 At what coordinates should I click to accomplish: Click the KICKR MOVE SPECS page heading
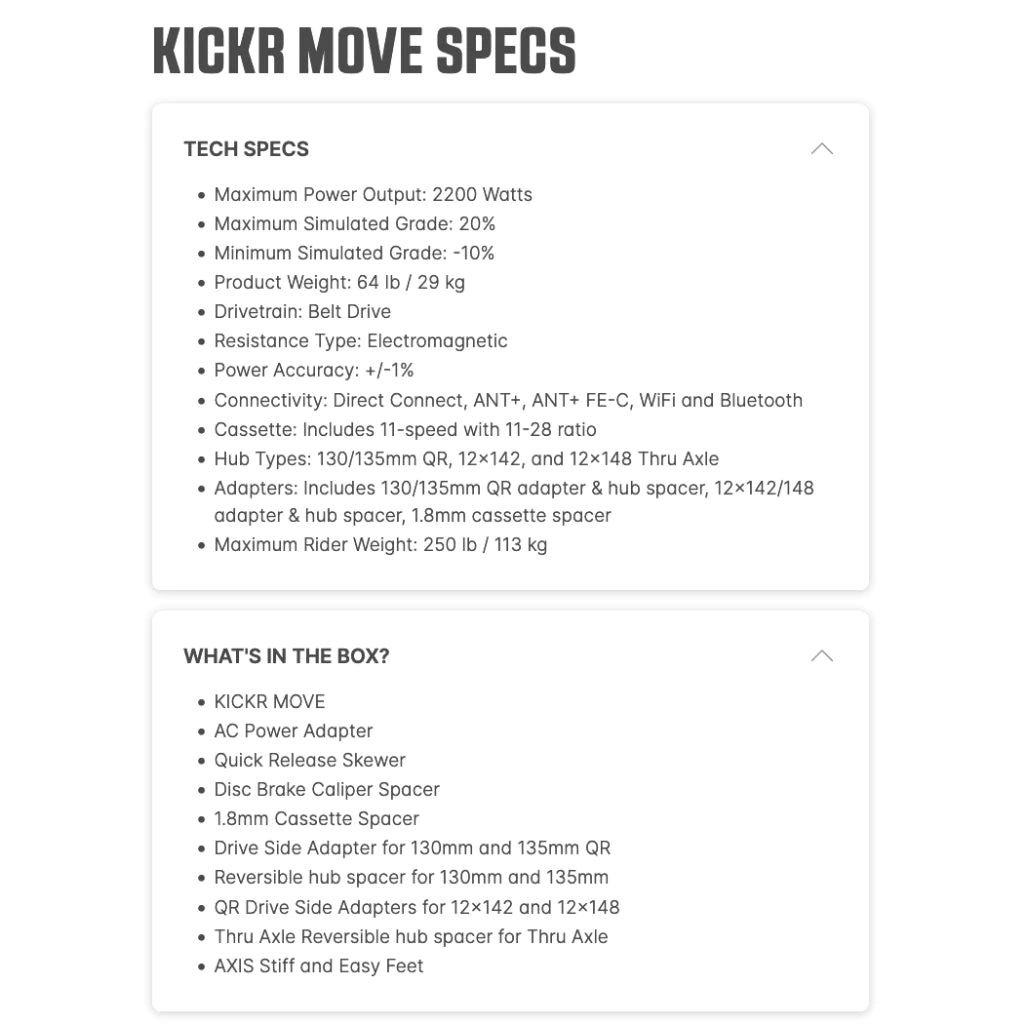[x=364, y=52]
